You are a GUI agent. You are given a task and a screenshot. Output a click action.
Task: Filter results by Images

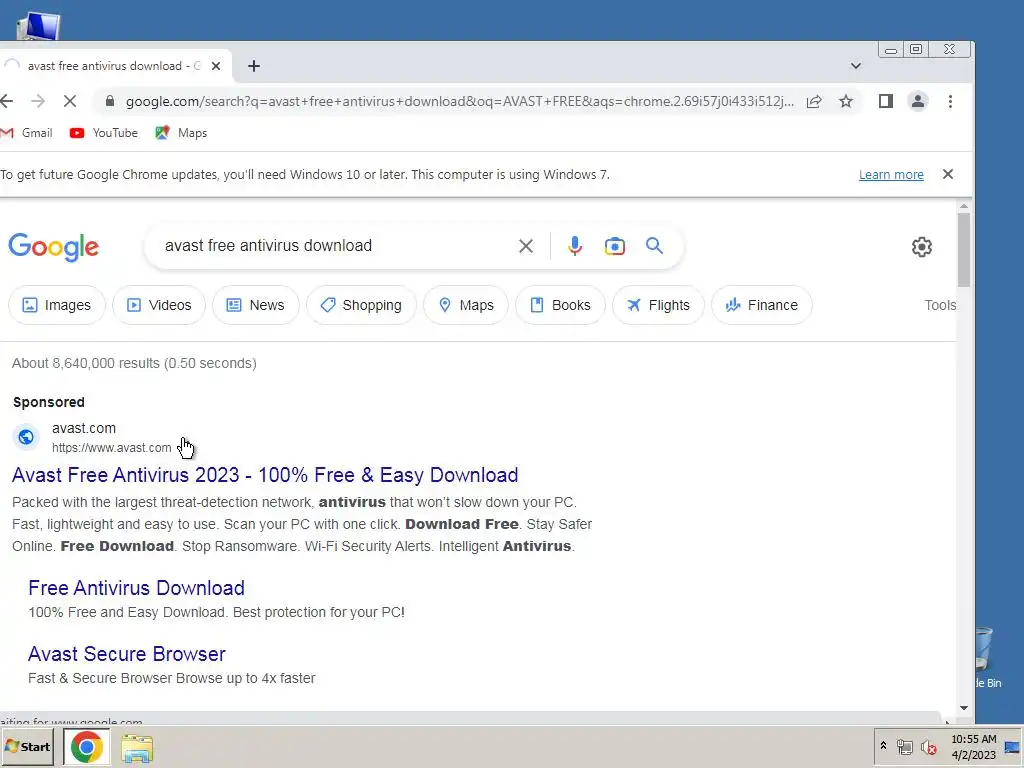click(x=57, y=305)
